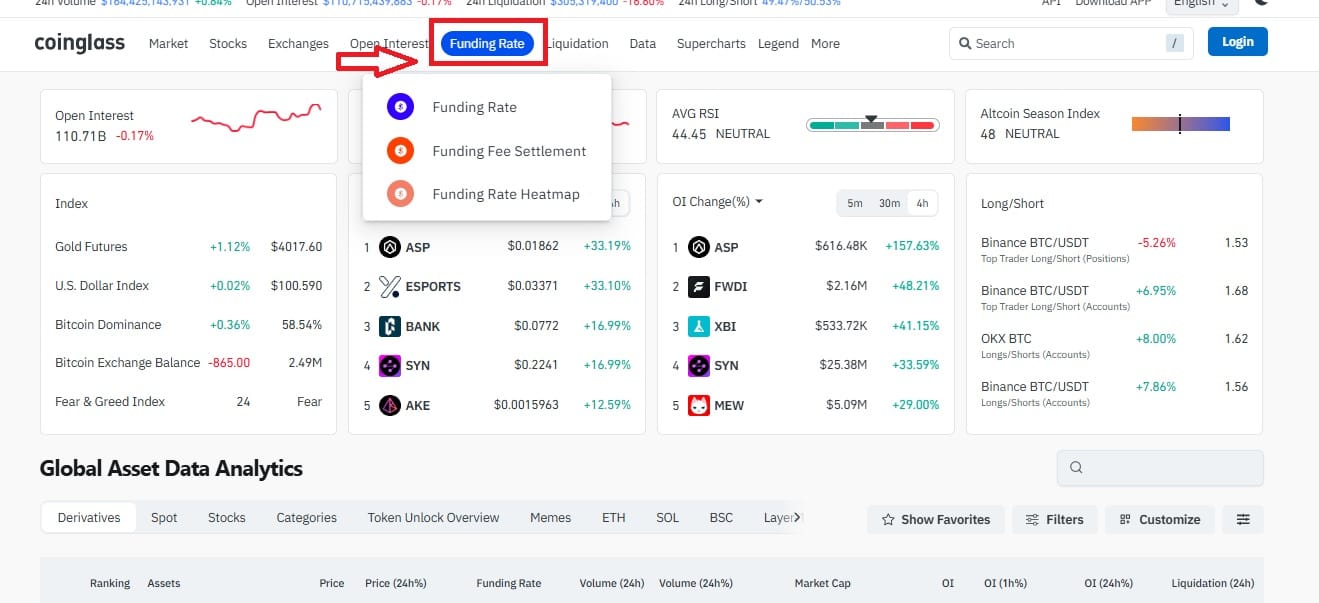The width and height of the screenshot is (1319, 603).
Task: Switch to the Memes tab
Action: (x=550, y=517)
